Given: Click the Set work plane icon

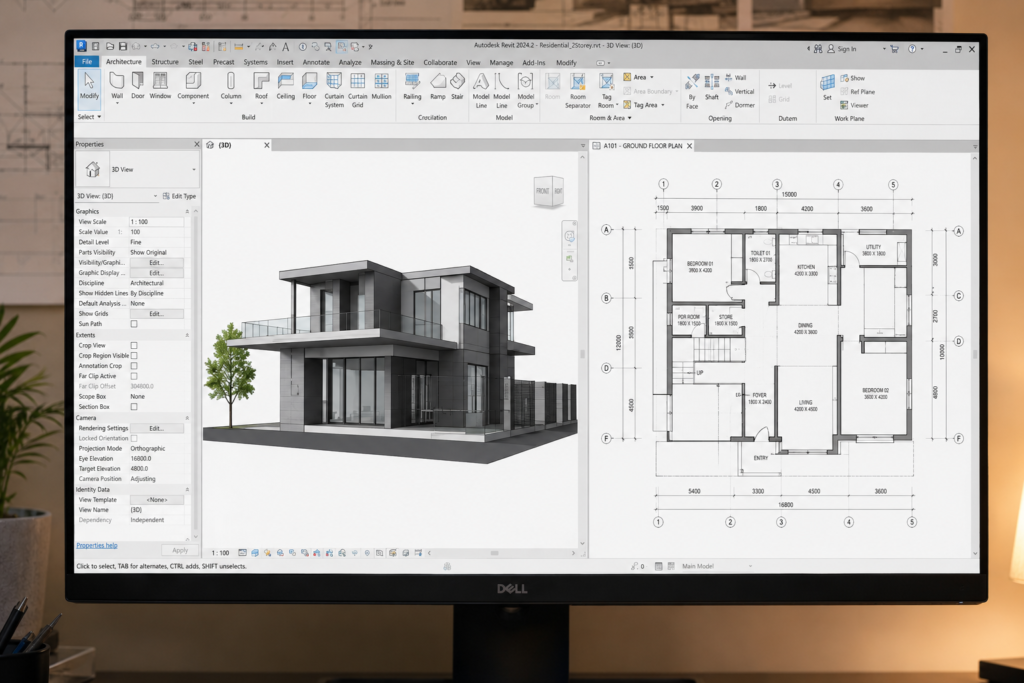Looking at the screenshot, I should click(827, 87).
